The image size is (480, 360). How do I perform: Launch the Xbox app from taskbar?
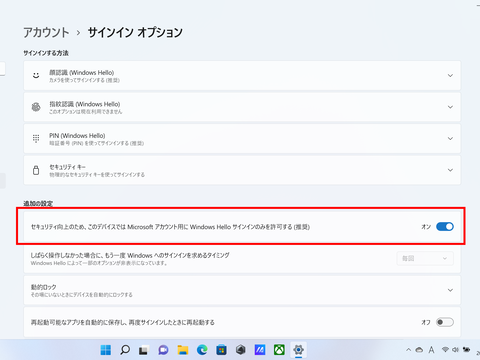279,350
